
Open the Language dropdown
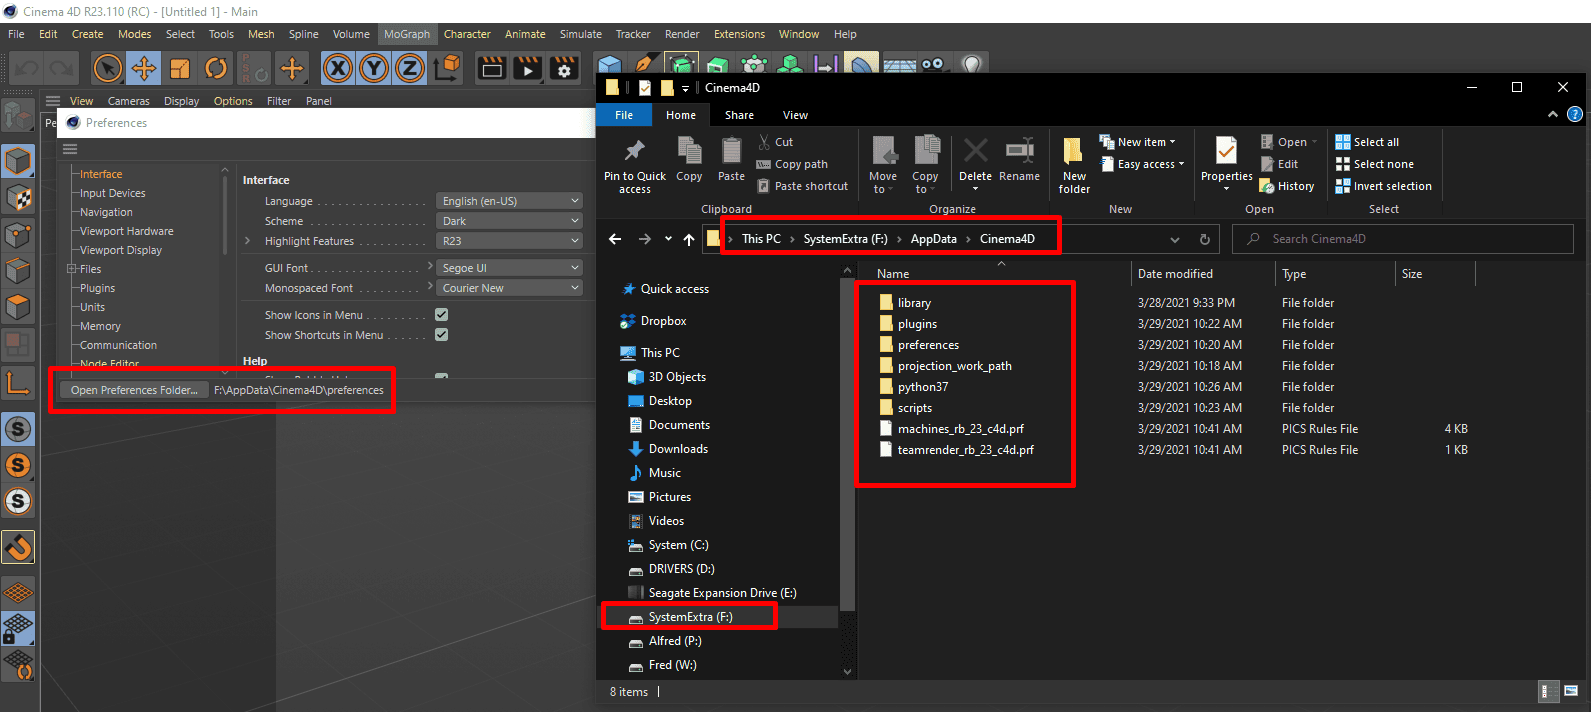coord(510,201)
